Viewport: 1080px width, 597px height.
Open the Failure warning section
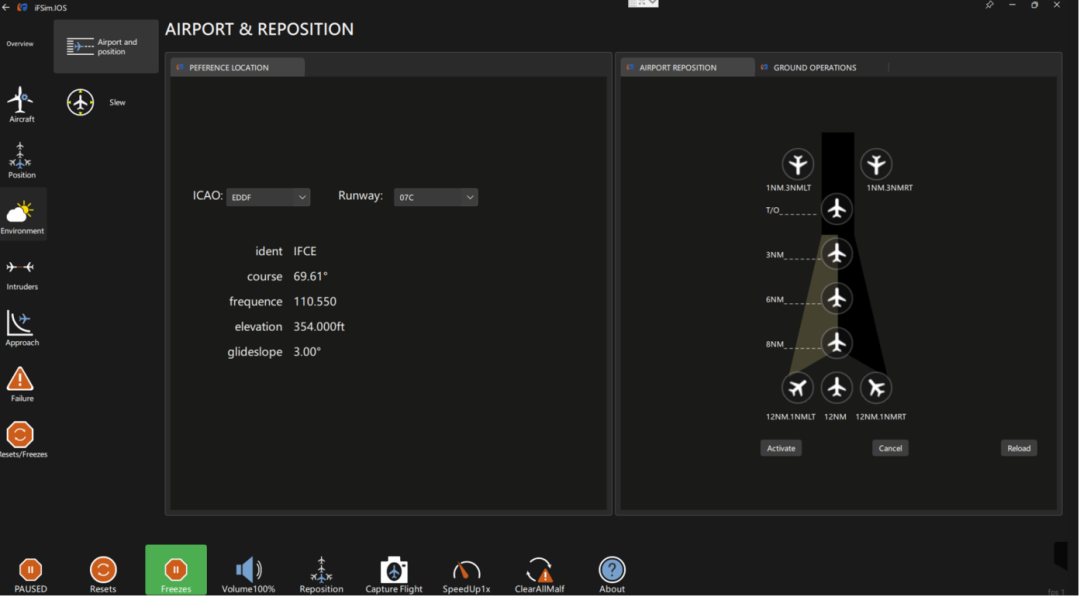(x=21, y=383)
